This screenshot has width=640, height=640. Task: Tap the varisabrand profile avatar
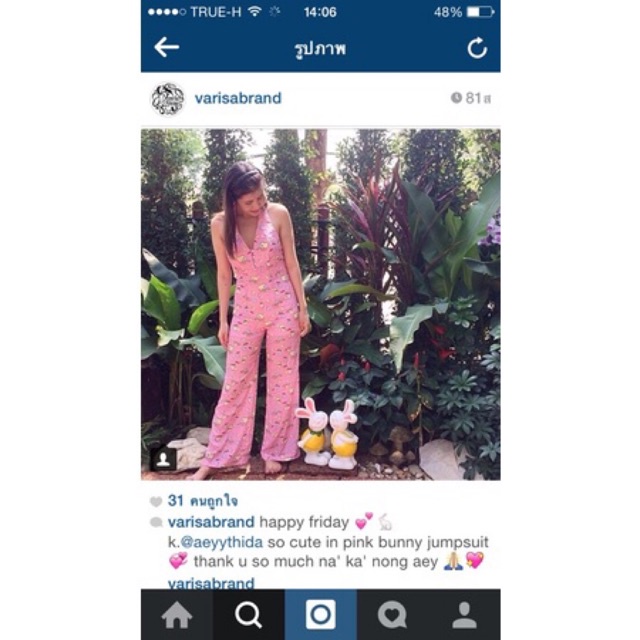coord(168,99)
